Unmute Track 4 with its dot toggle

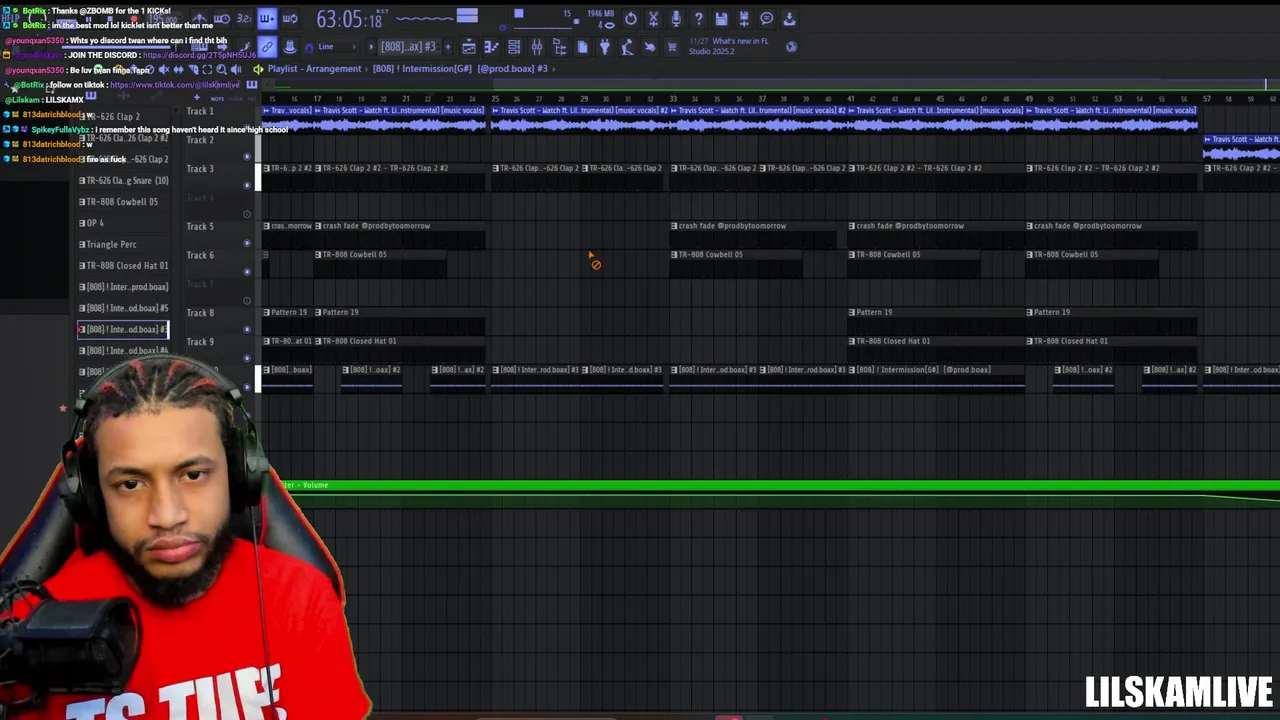click(x=247, y=214)
